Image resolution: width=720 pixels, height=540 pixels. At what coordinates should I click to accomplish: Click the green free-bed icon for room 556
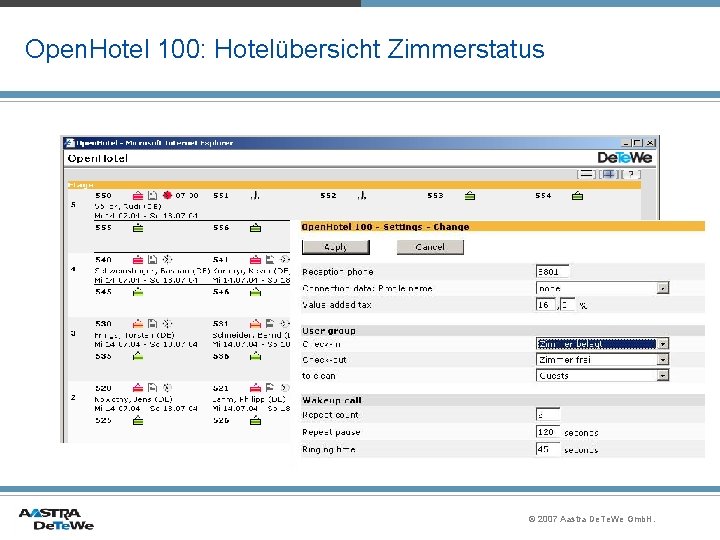255,228
